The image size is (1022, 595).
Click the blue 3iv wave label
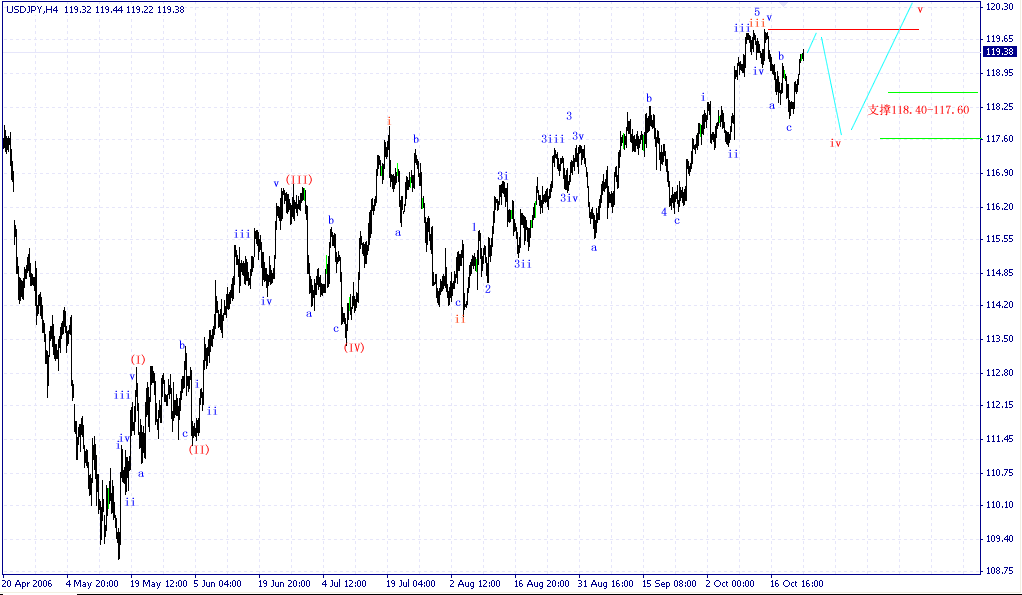(569, 198)
